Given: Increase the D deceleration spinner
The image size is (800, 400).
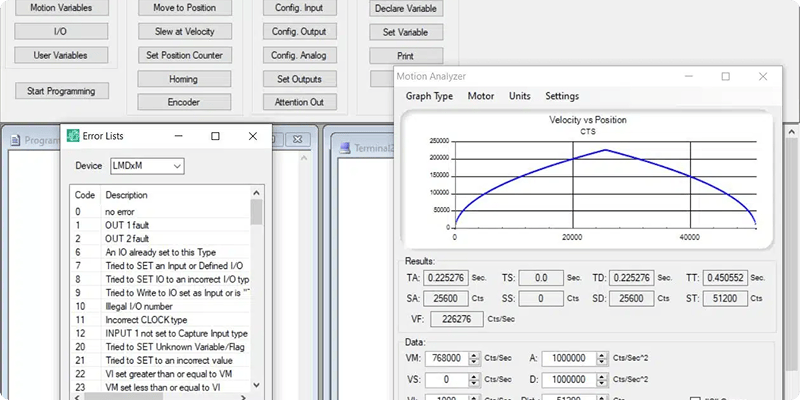Looking at the screenshot, I should (x=602, y=377).
